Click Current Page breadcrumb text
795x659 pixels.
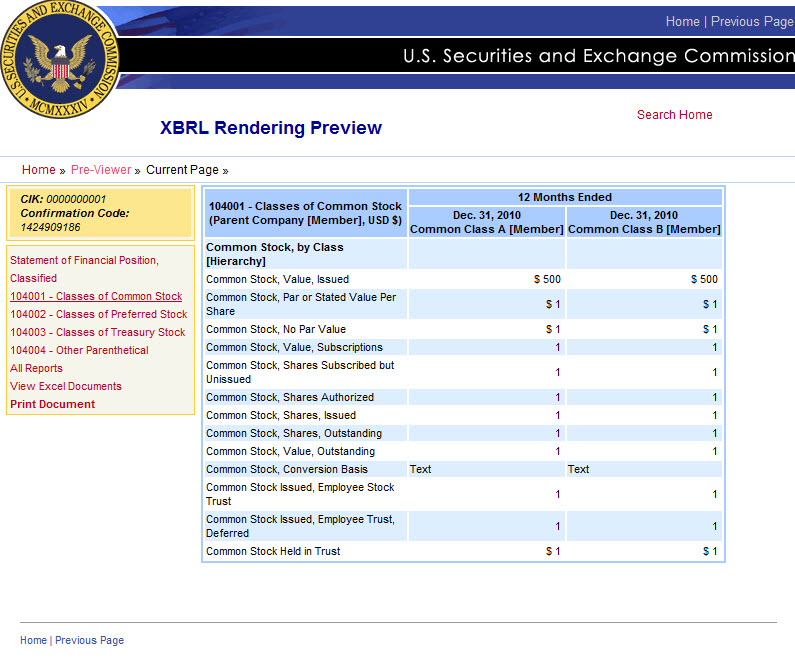pos(182,170)
